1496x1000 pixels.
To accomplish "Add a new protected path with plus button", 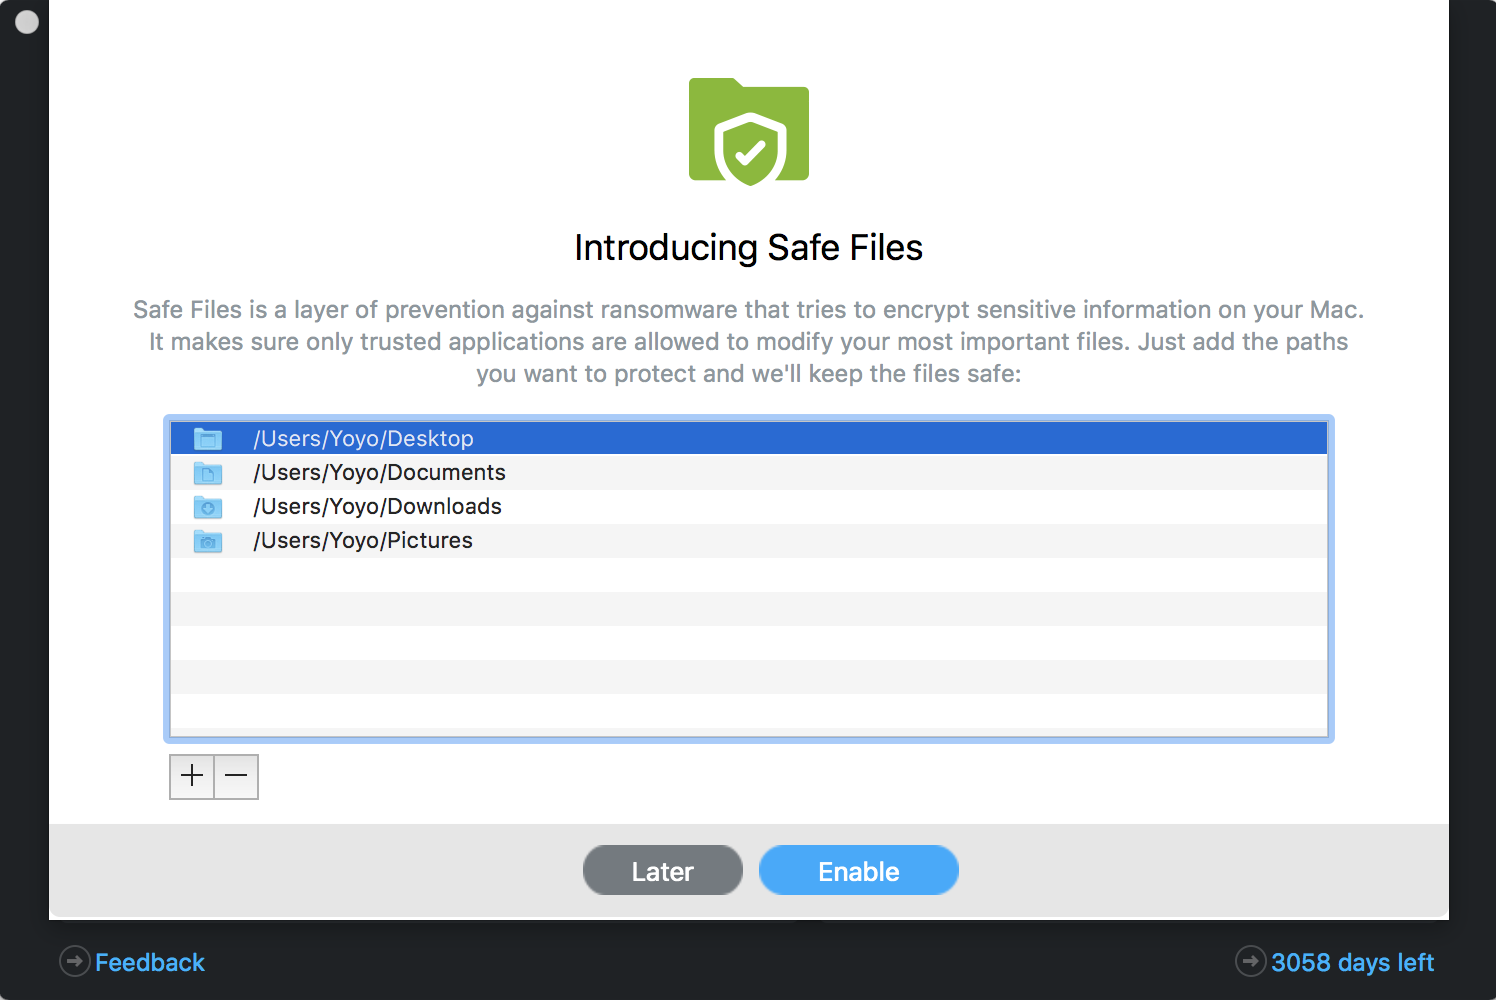I will (x=192, y=776).
